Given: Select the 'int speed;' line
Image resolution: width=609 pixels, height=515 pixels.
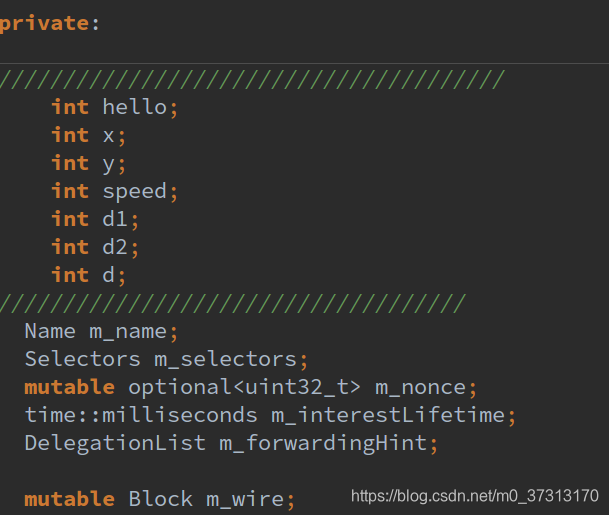Looking at the screenshot, I should [x=115, y=191].
